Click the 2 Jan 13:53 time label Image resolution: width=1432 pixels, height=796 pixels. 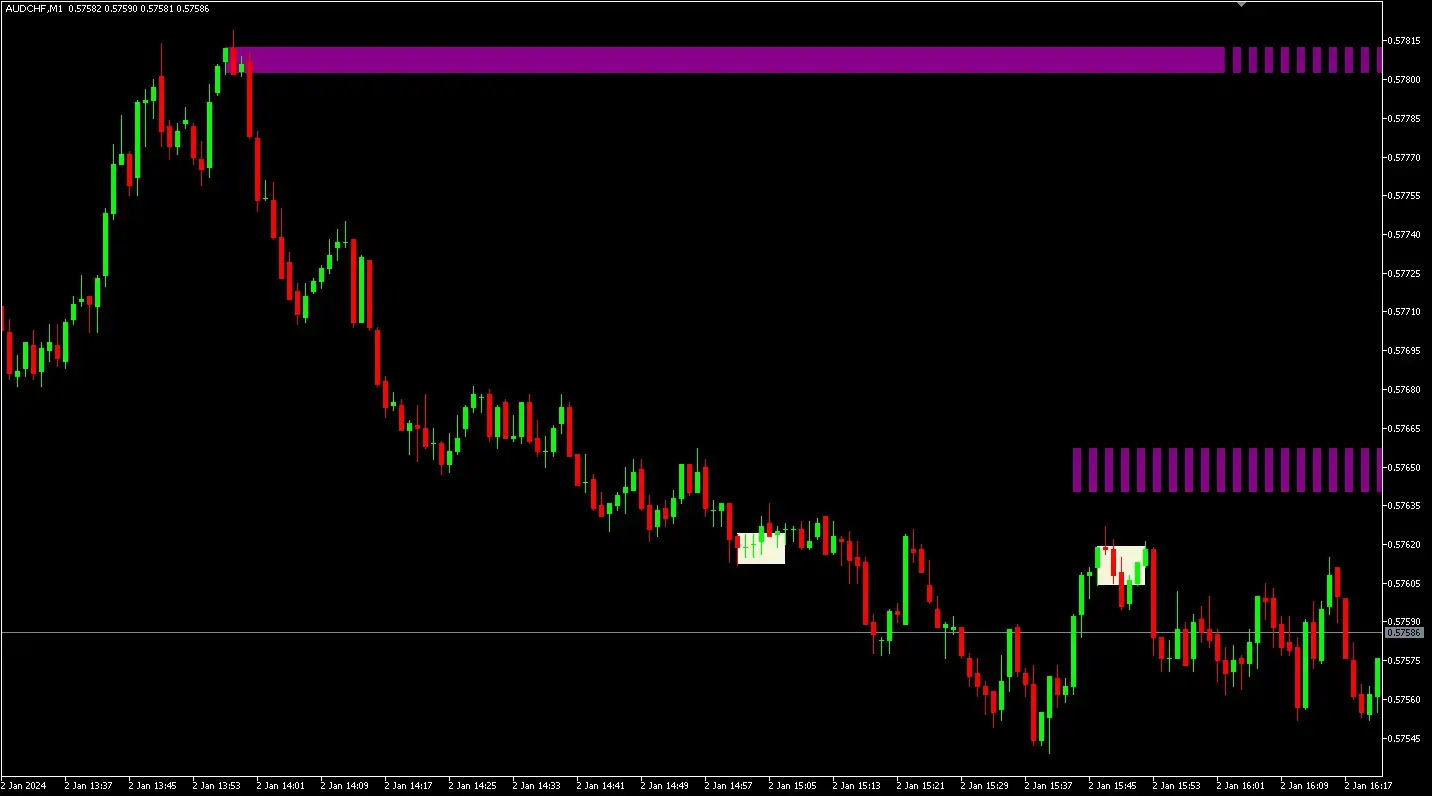[x=217, y=786]
